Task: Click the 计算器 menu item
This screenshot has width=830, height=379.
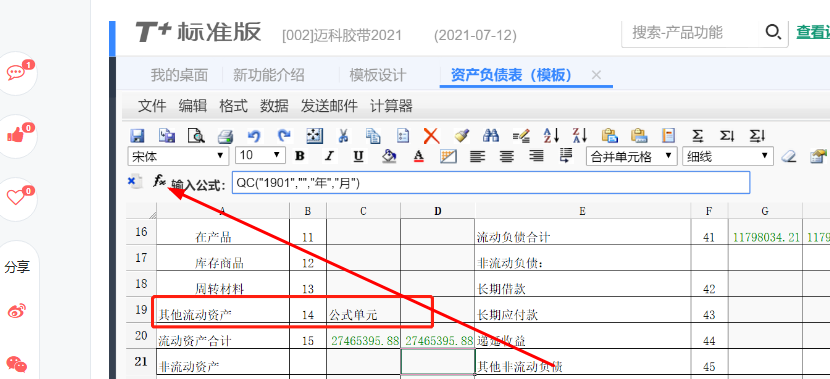Action: tap(391, 106)
